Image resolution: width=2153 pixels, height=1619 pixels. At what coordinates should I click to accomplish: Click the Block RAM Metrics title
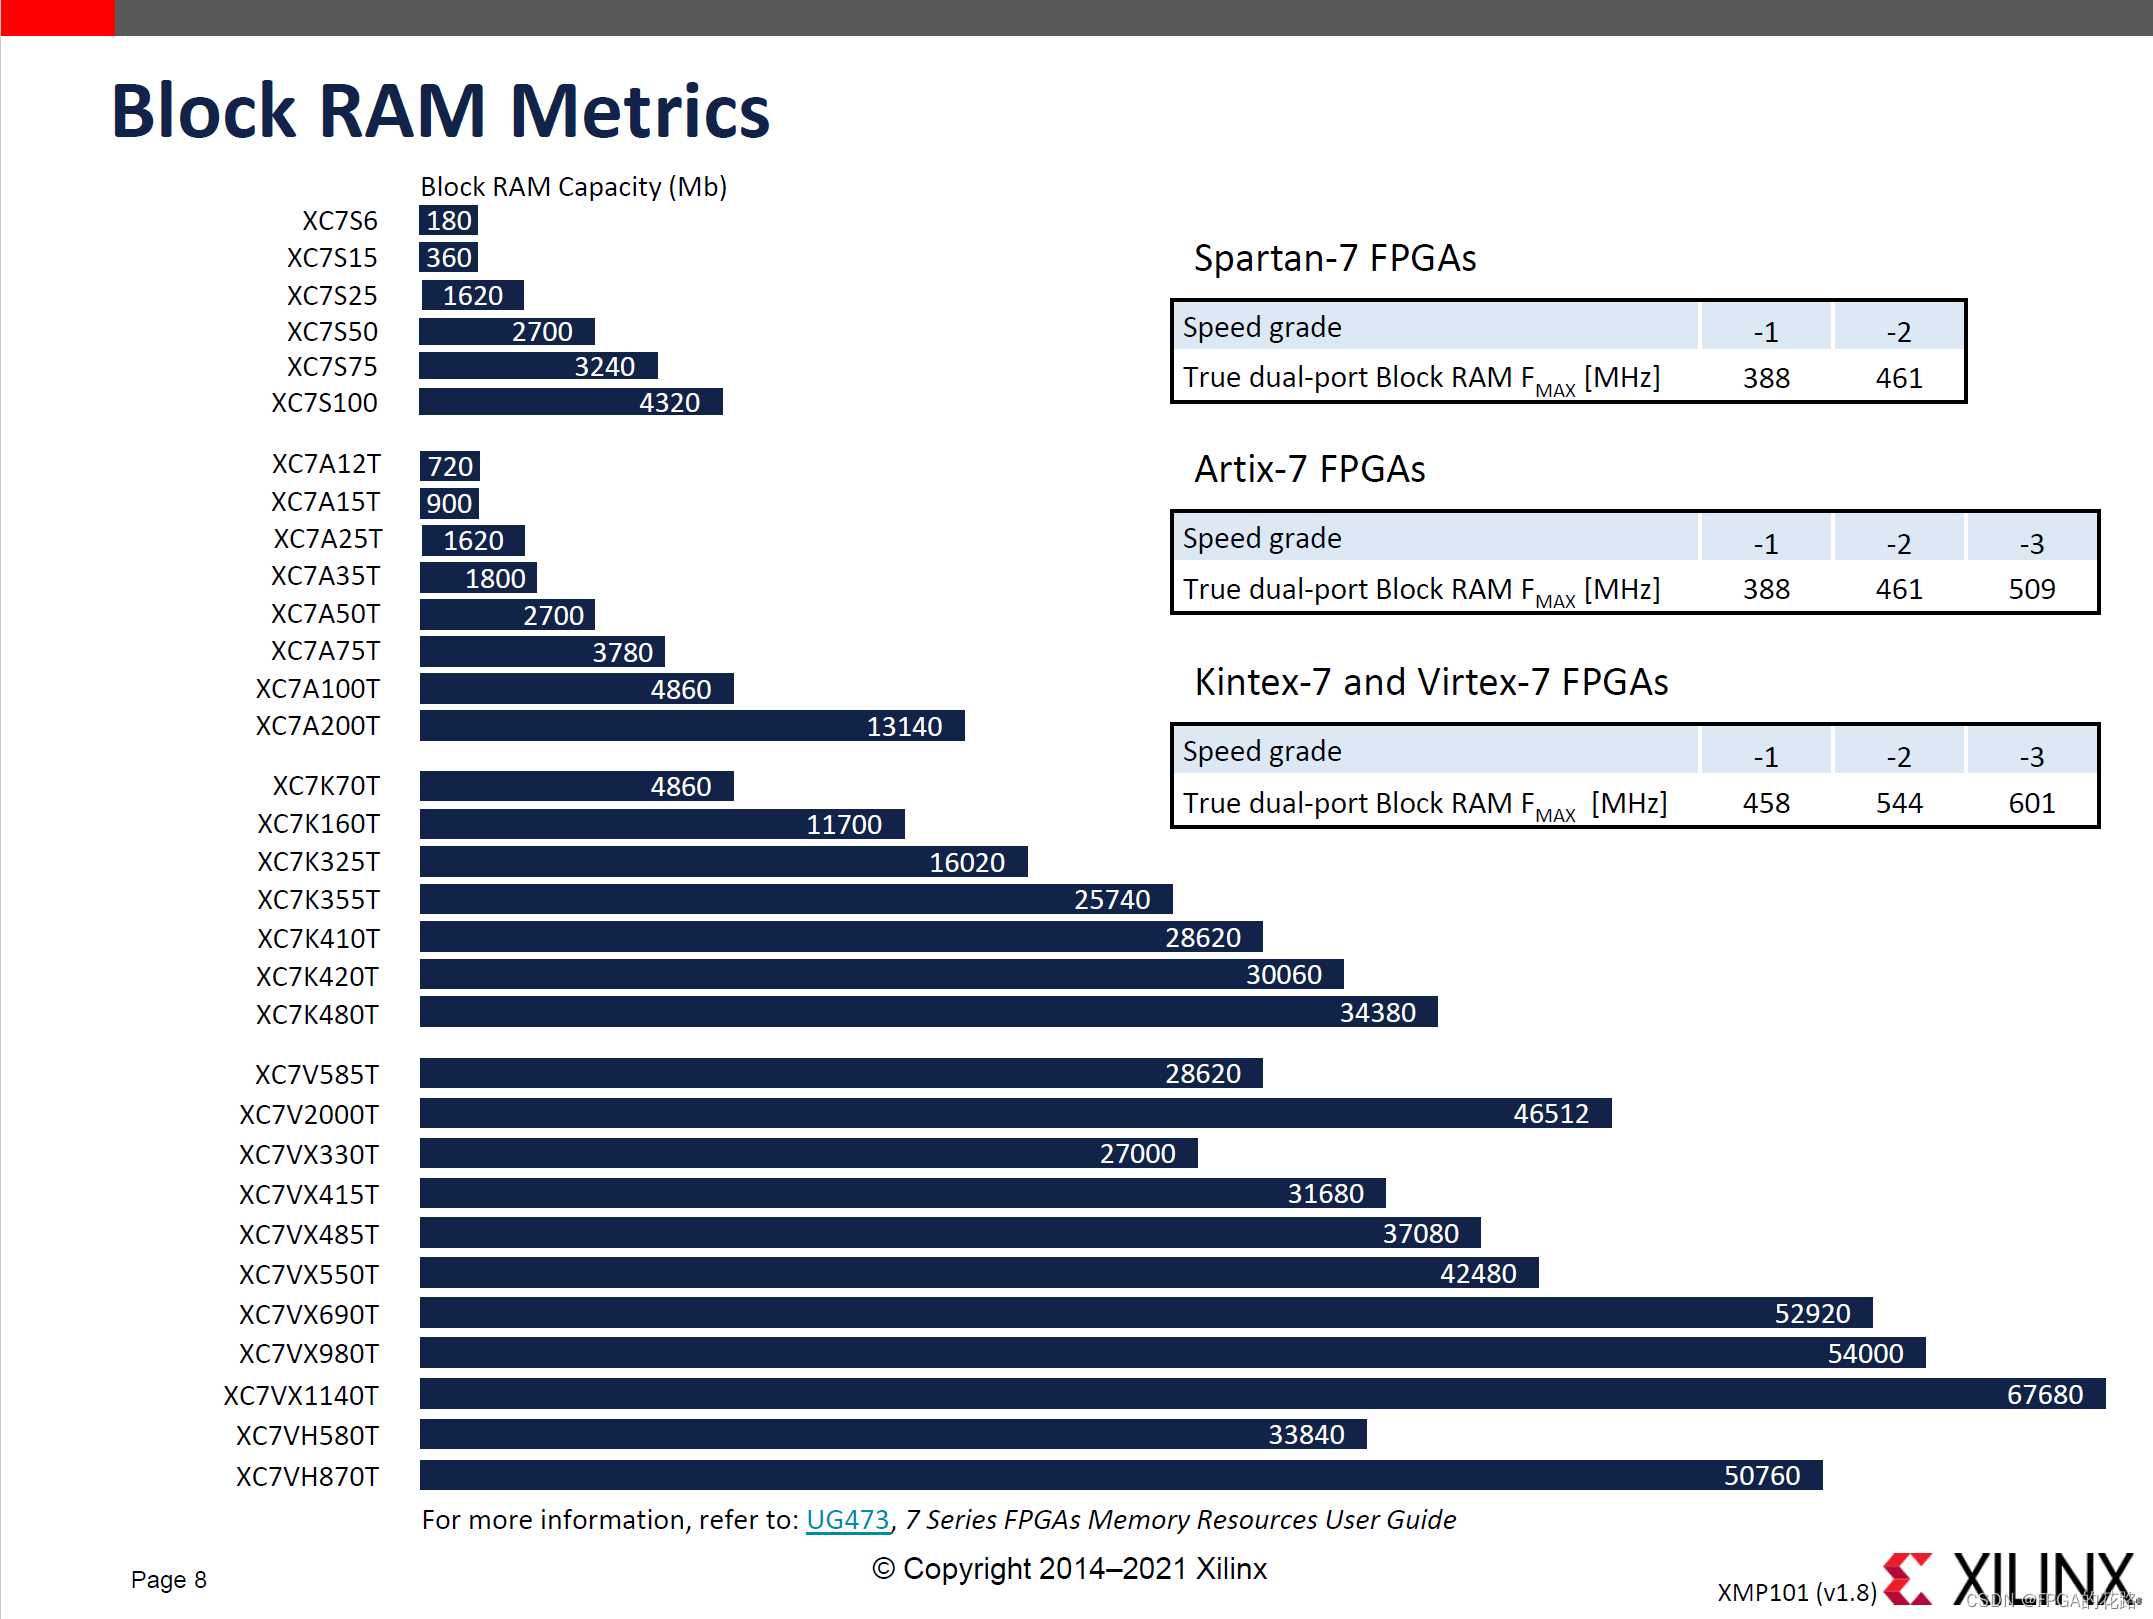pos(440,111)
